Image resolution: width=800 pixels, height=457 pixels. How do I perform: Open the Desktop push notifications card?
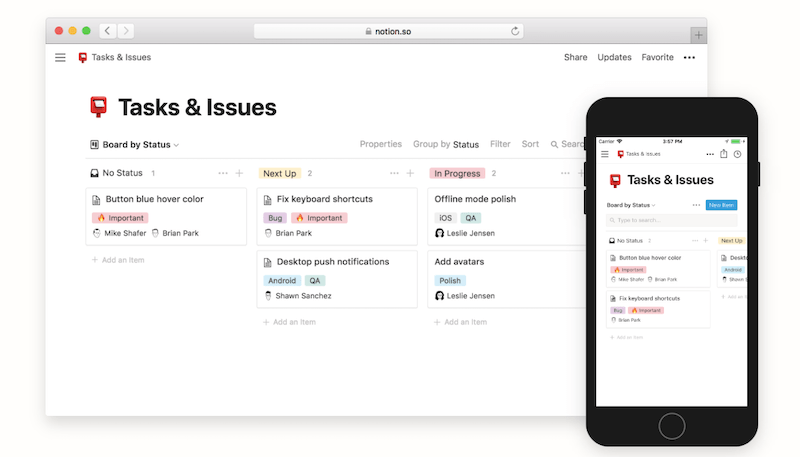337,279
